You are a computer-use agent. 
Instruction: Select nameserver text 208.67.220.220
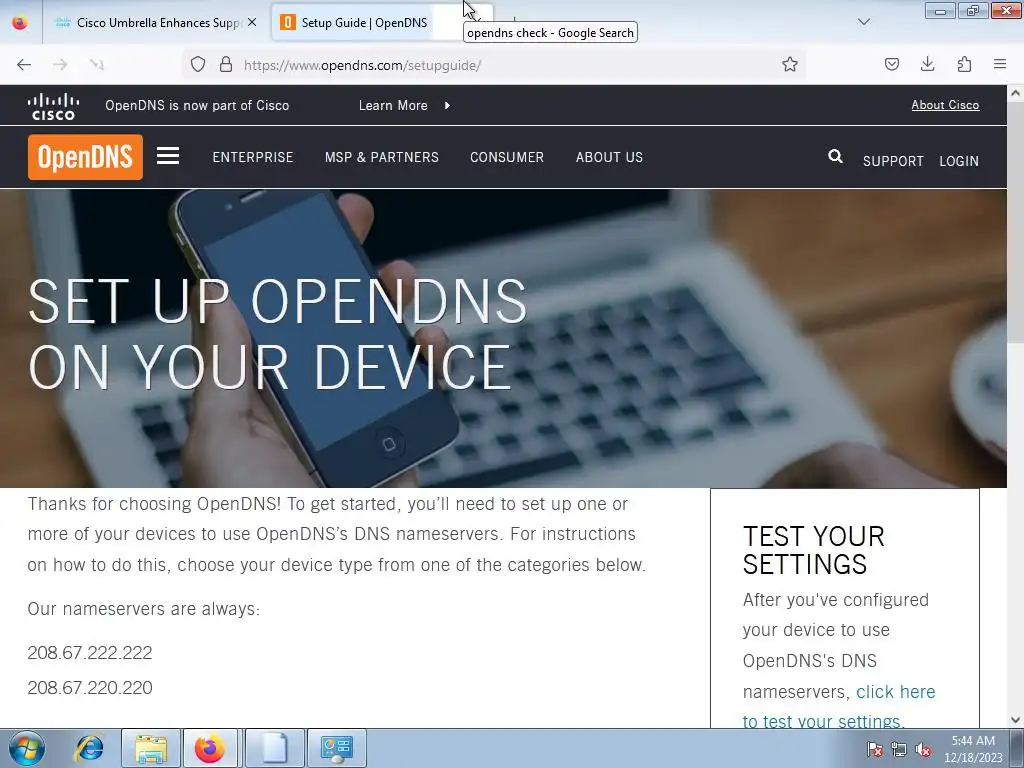(x=90, y=688)
